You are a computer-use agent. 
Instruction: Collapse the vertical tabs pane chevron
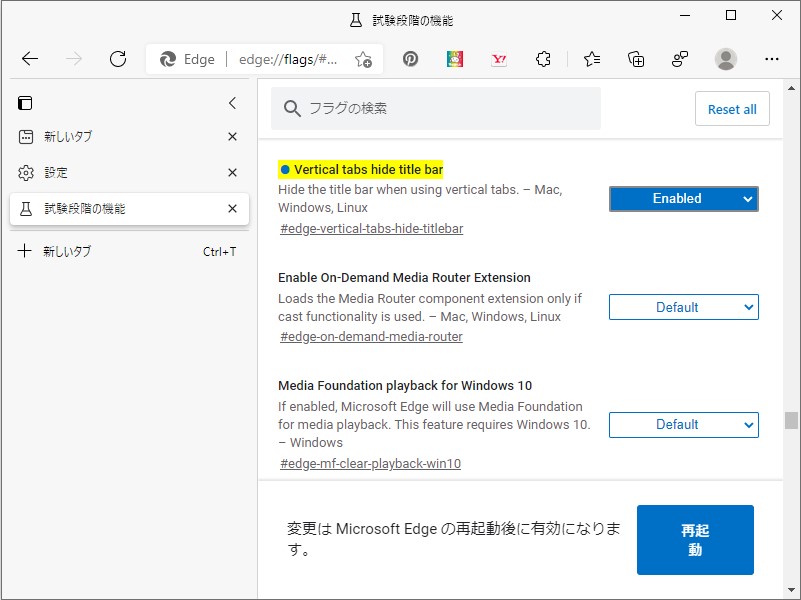pos(232,103)
